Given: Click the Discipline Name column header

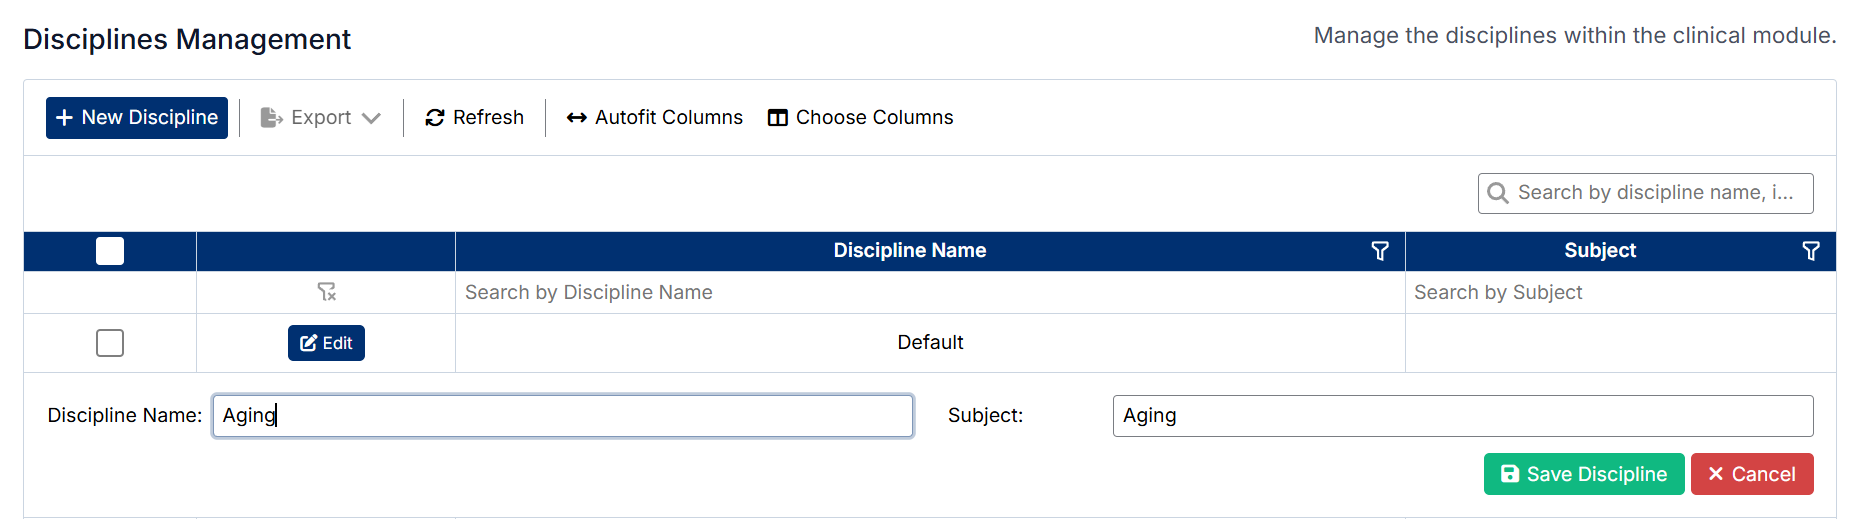Looking at the screenshot, I should (x=909, y=251).
